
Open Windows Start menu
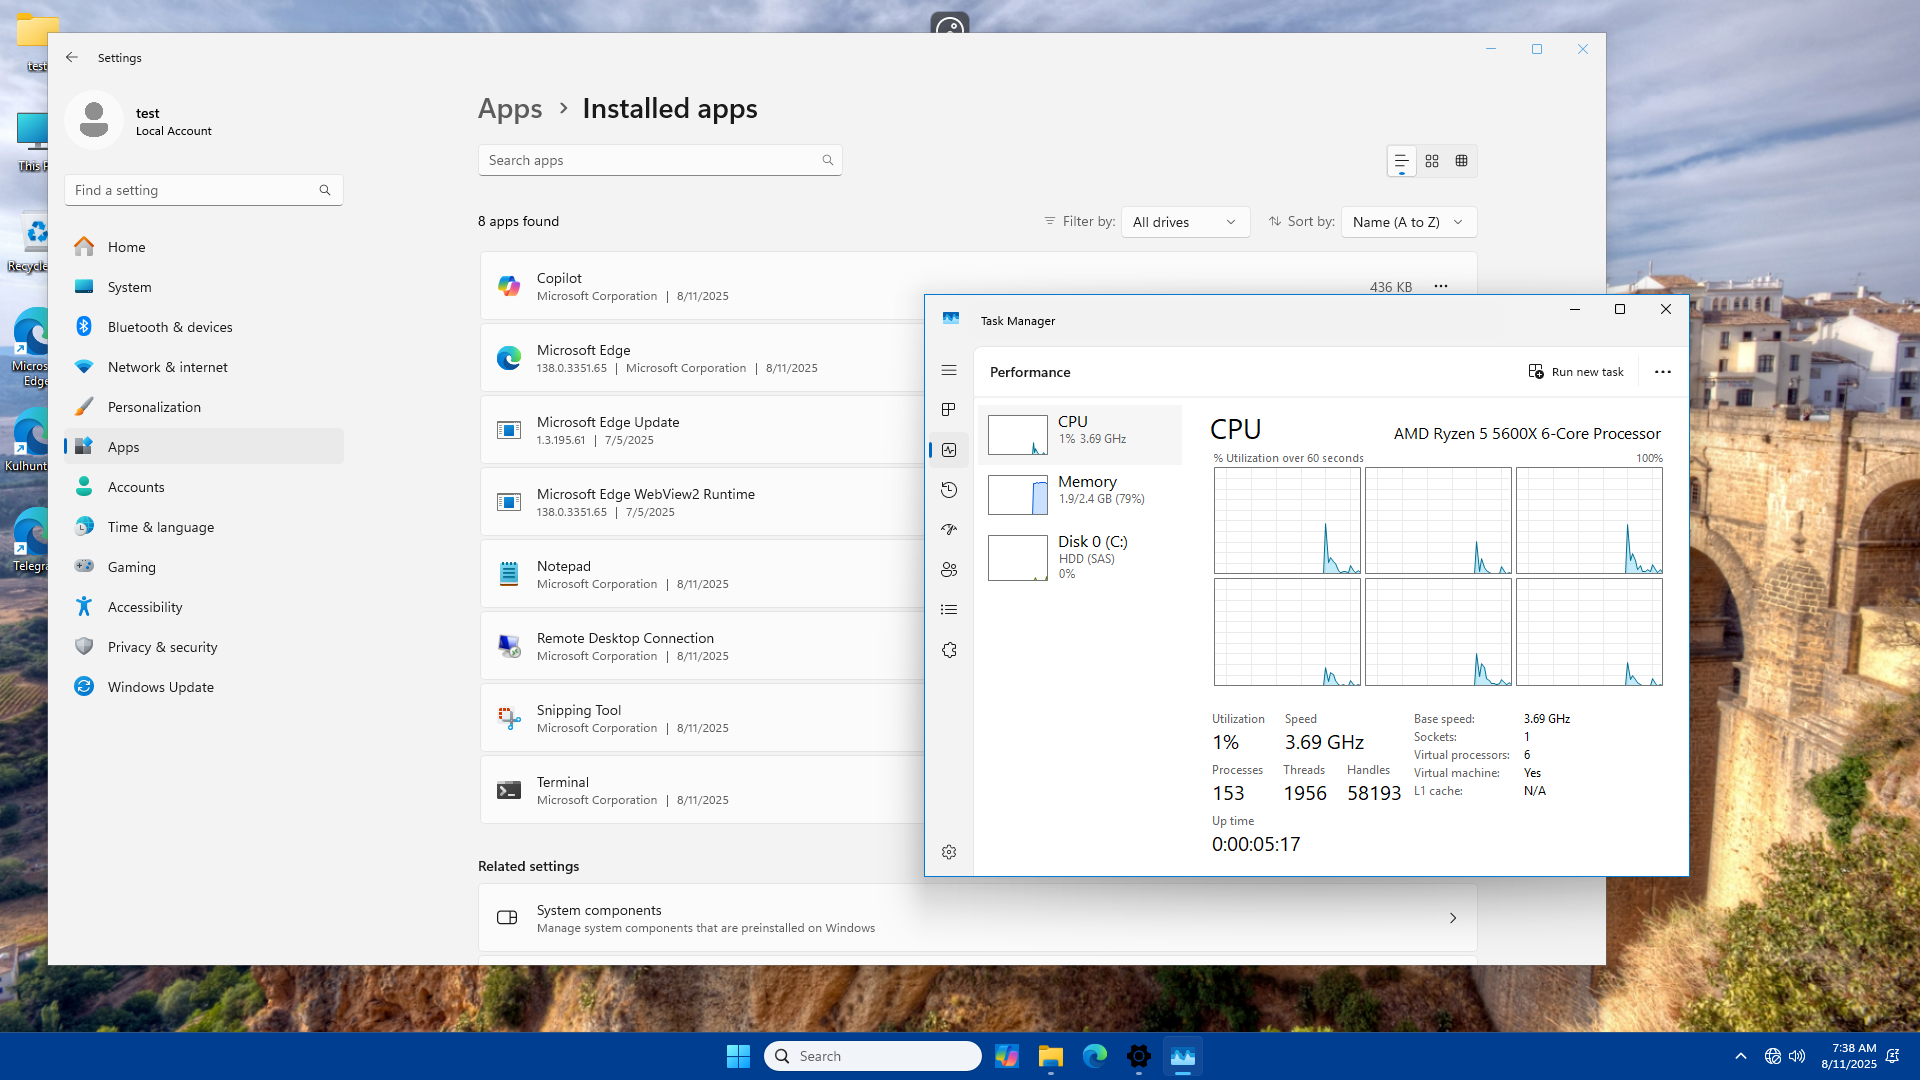(738, 1056)
